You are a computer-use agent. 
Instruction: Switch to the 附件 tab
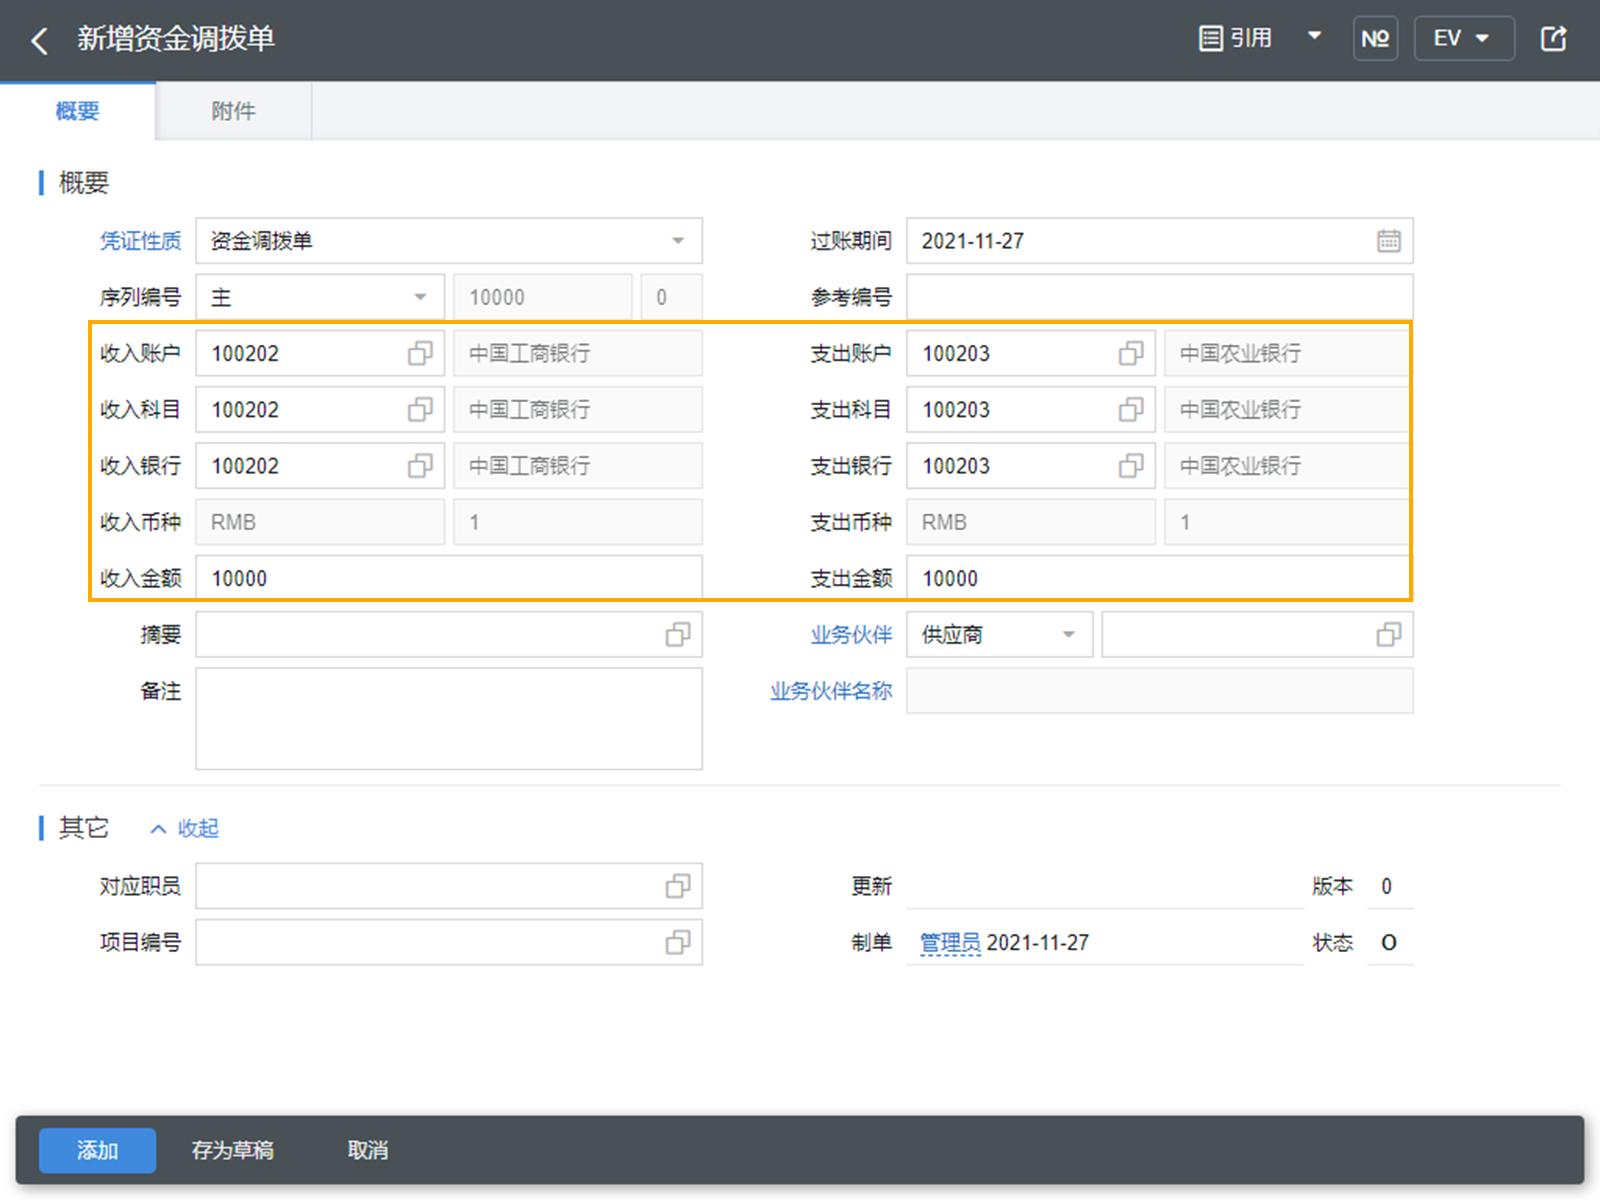[x=234, y=111]
